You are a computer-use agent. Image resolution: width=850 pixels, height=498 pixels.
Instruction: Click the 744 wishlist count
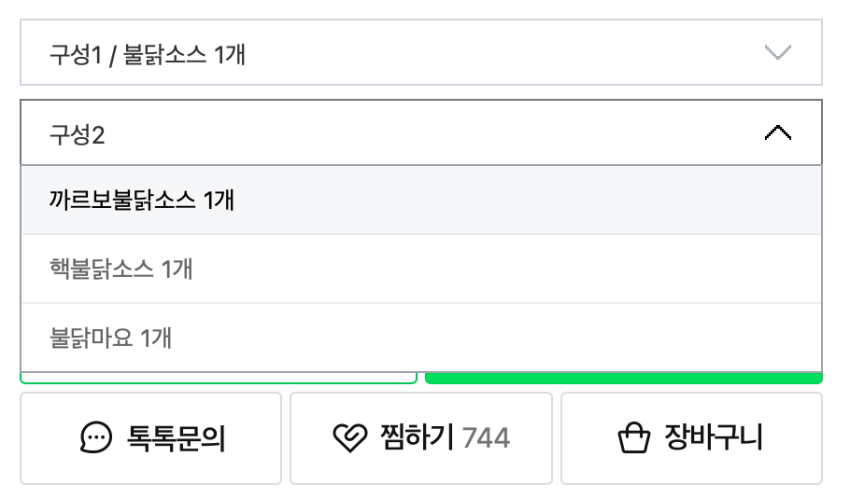click(x=486, y=438)
